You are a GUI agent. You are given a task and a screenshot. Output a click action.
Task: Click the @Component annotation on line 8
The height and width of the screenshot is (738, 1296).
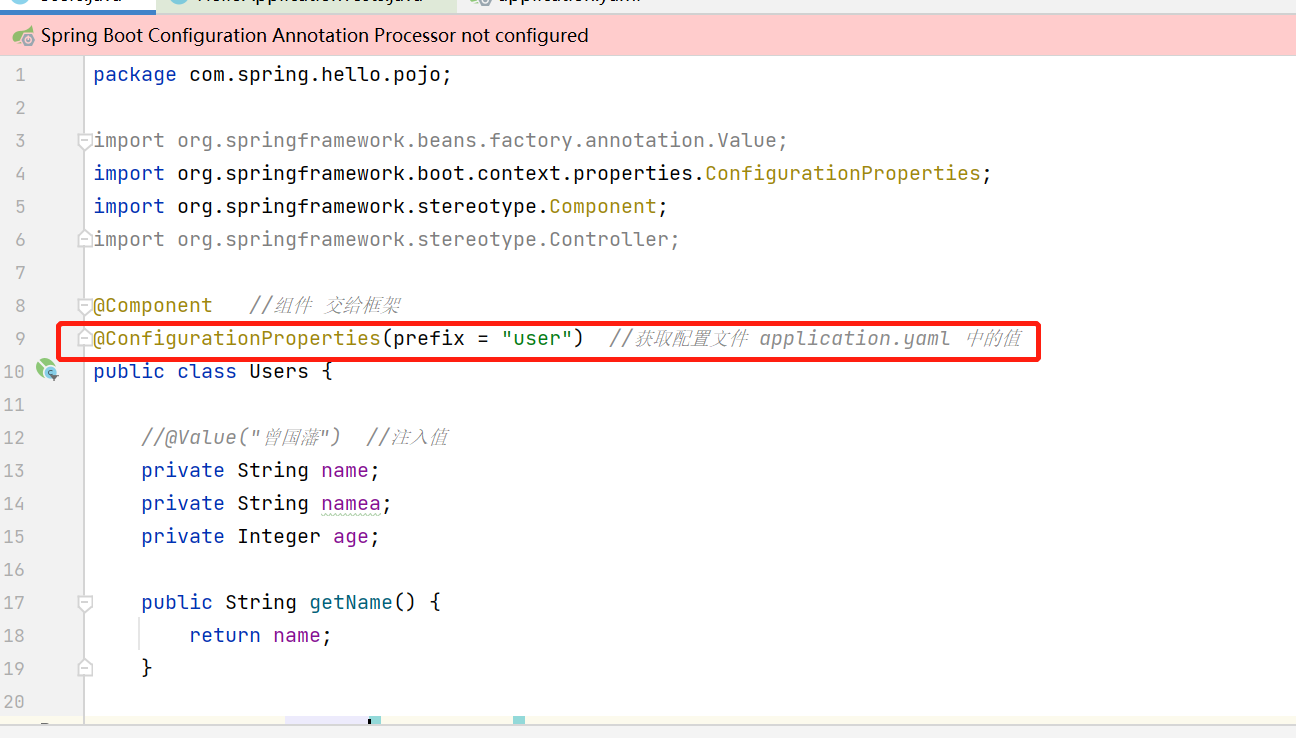pyautogui.click(x=153, y=305)
